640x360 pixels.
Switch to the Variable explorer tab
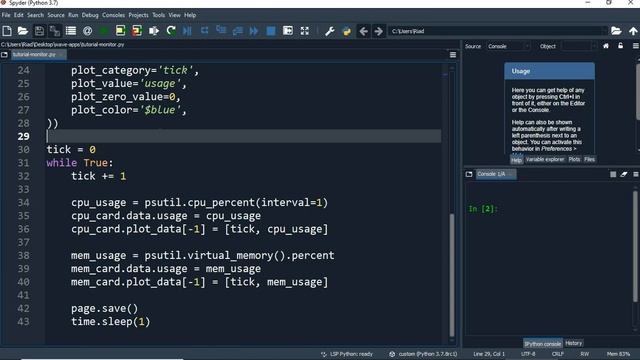point(544,160)
